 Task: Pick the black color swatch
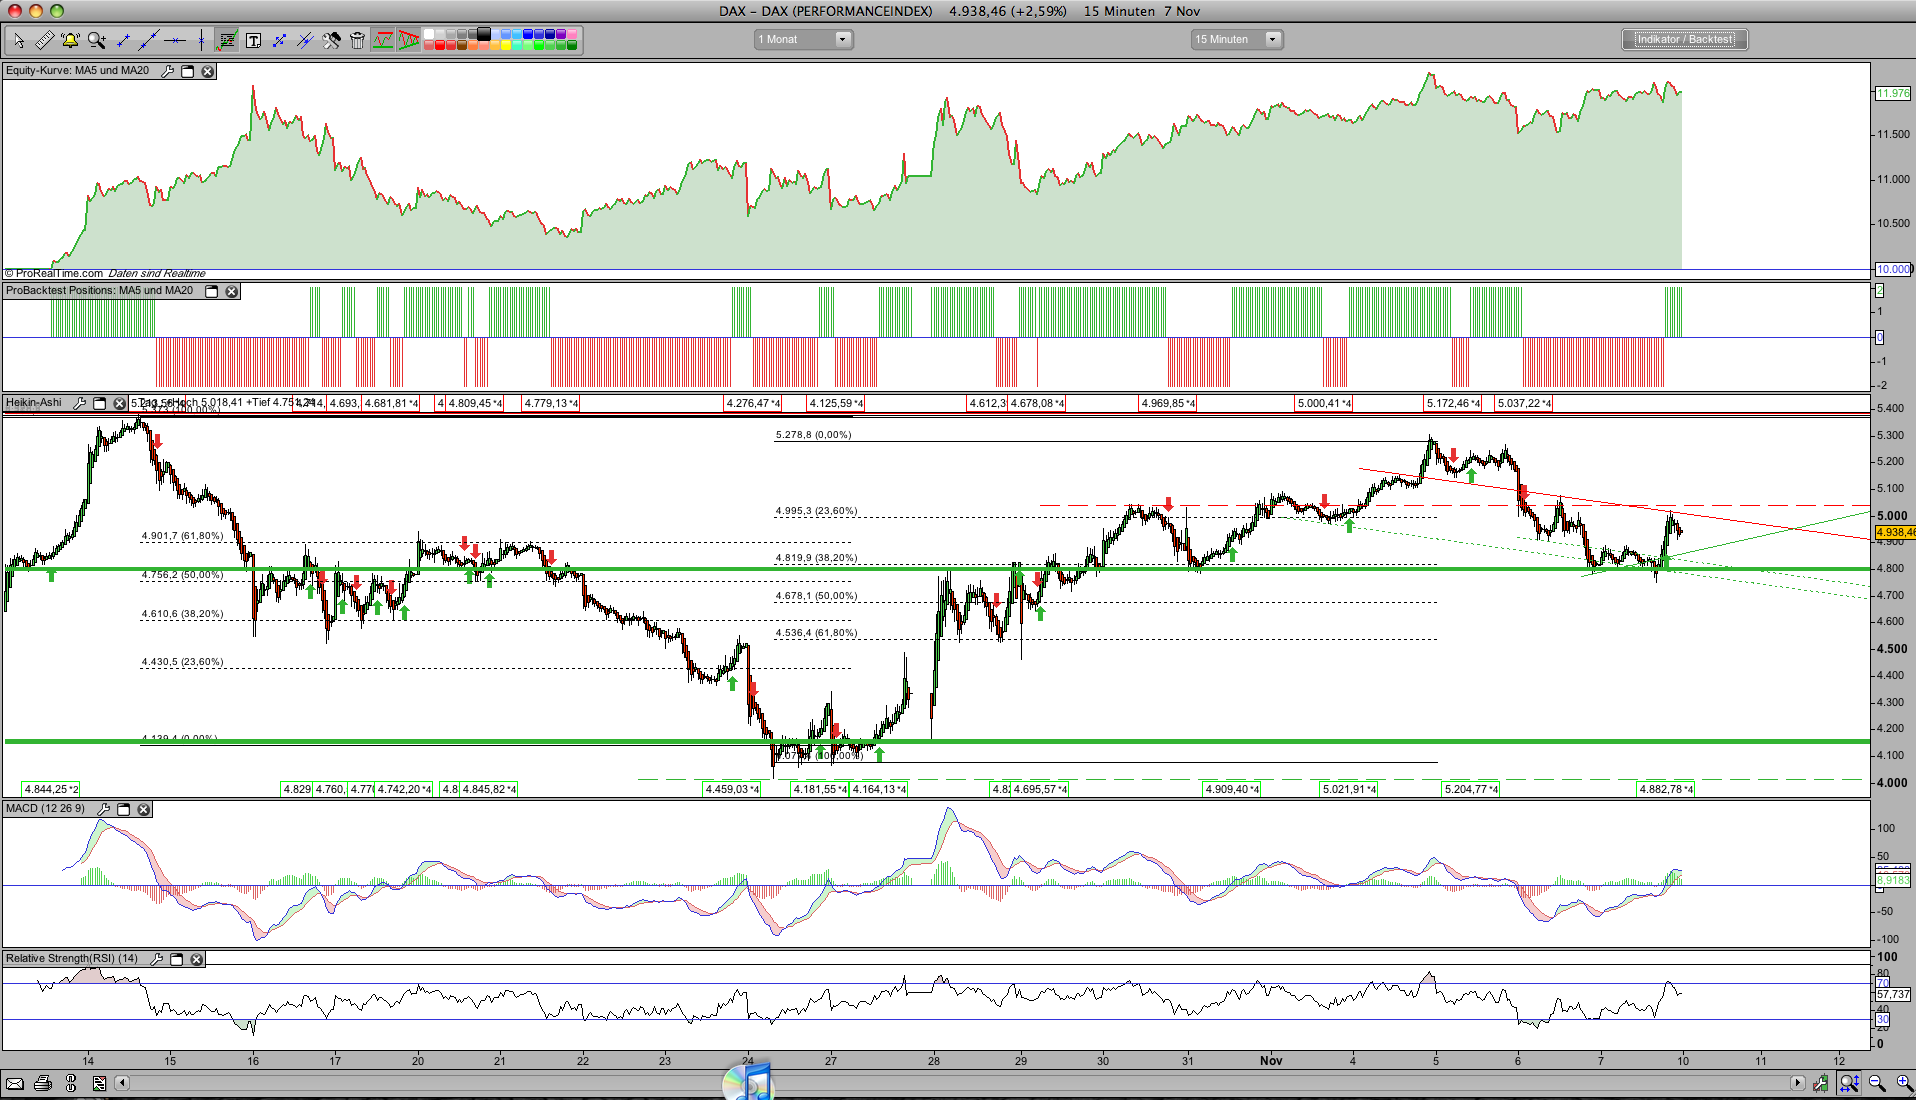pos(485,34)
